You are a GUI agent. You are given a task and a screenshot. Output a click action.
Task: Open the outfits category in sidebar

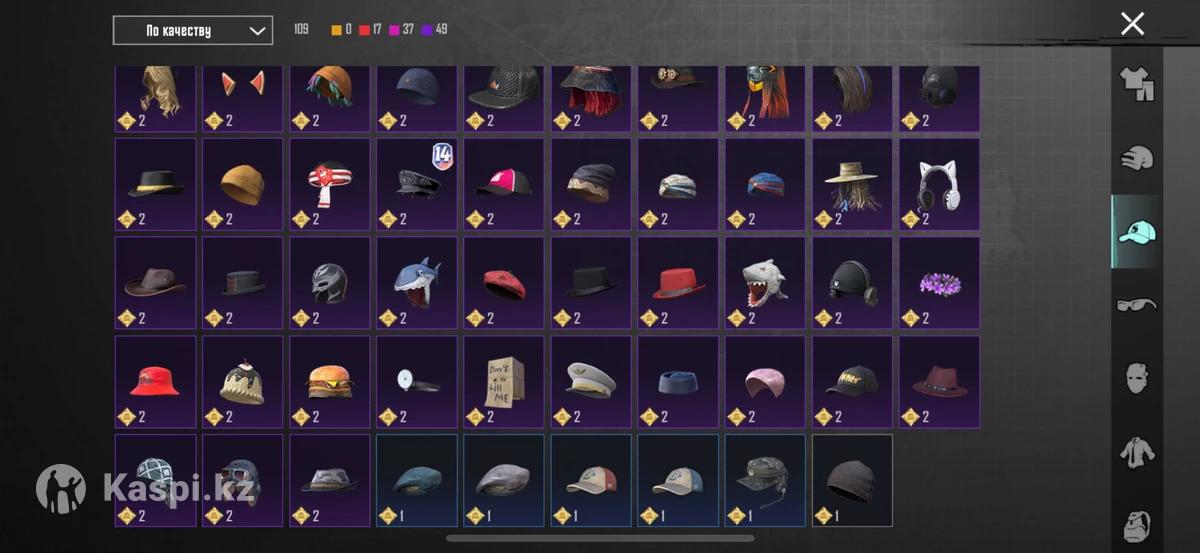pos(1136,84)
